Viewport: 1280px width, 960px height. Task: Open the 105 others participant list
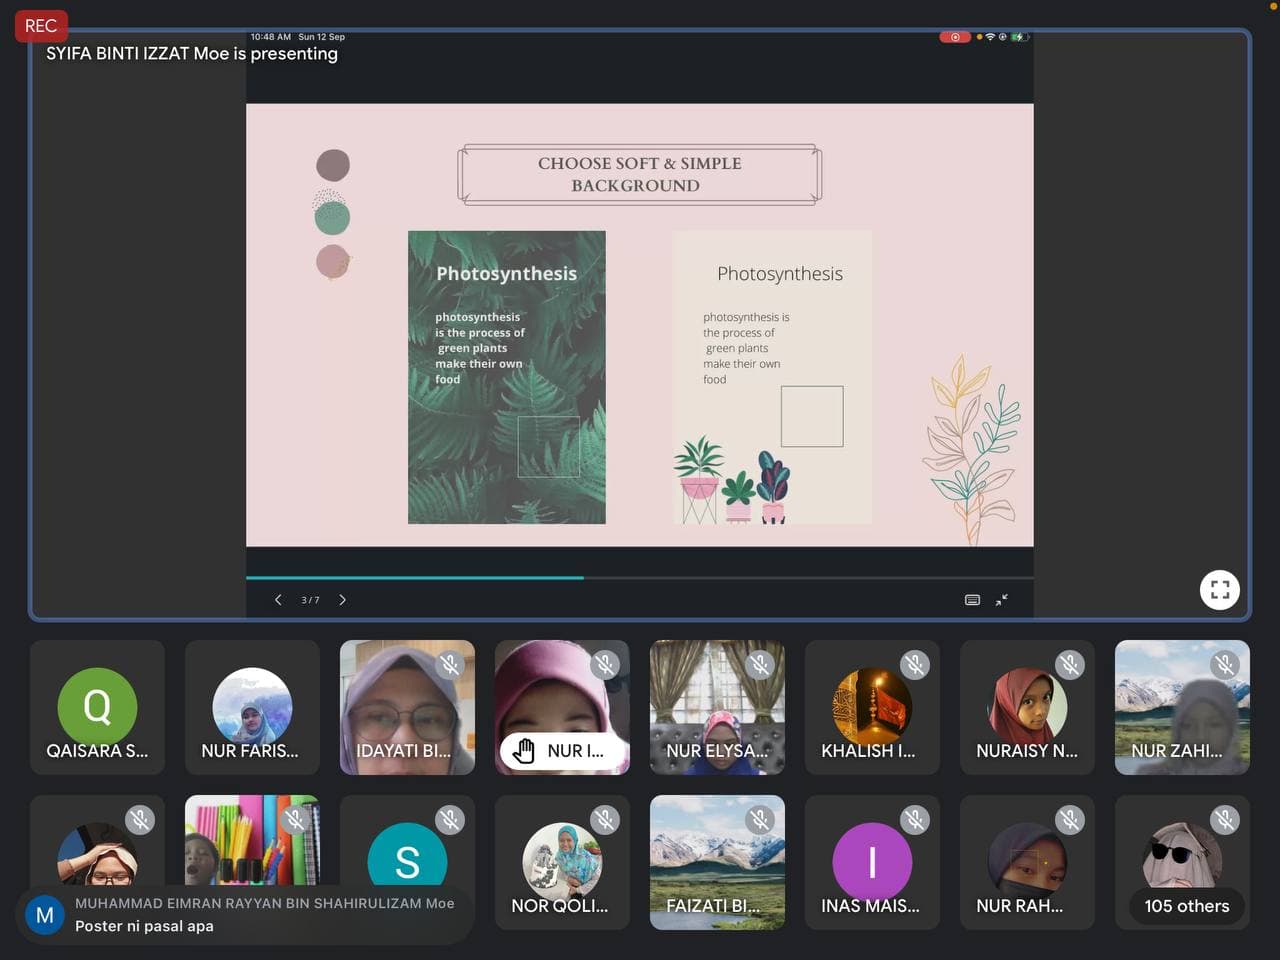click(x=1186, y=906)
